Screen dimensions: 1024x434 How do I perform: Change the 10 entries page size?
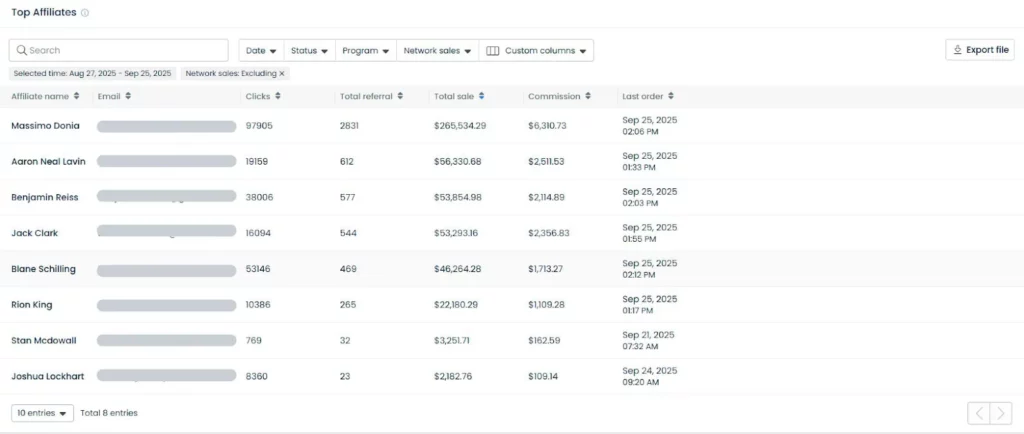pos(42,413)
